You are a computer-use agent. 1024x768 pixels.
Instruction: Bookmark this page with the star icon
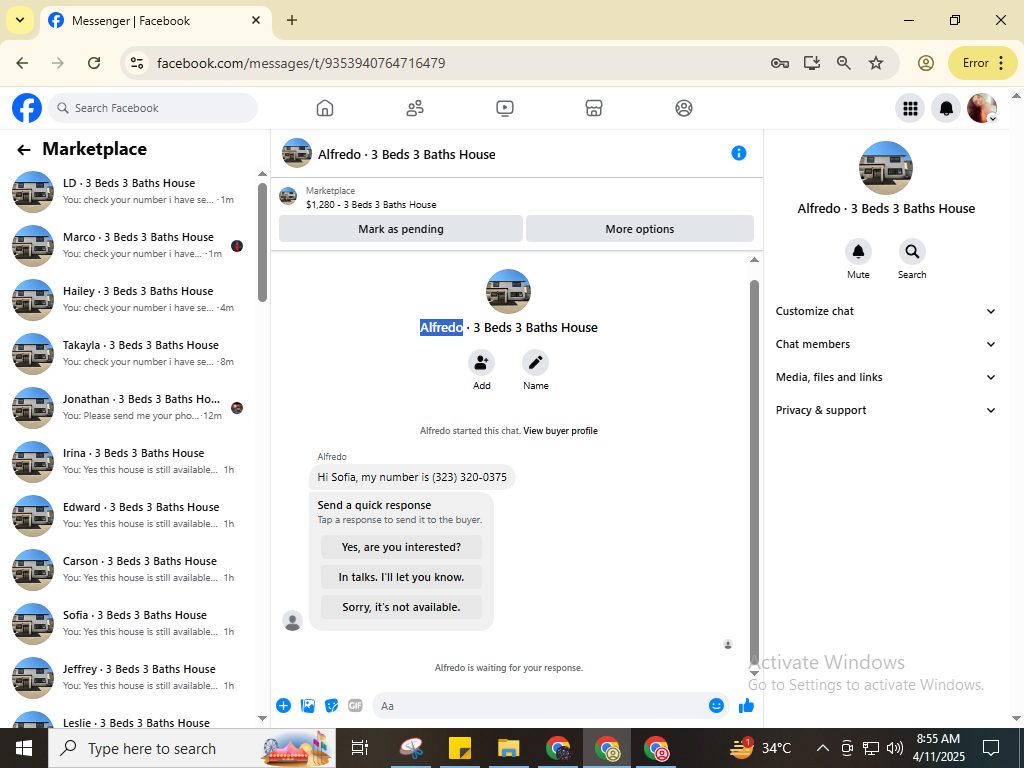tap(876, 63)
